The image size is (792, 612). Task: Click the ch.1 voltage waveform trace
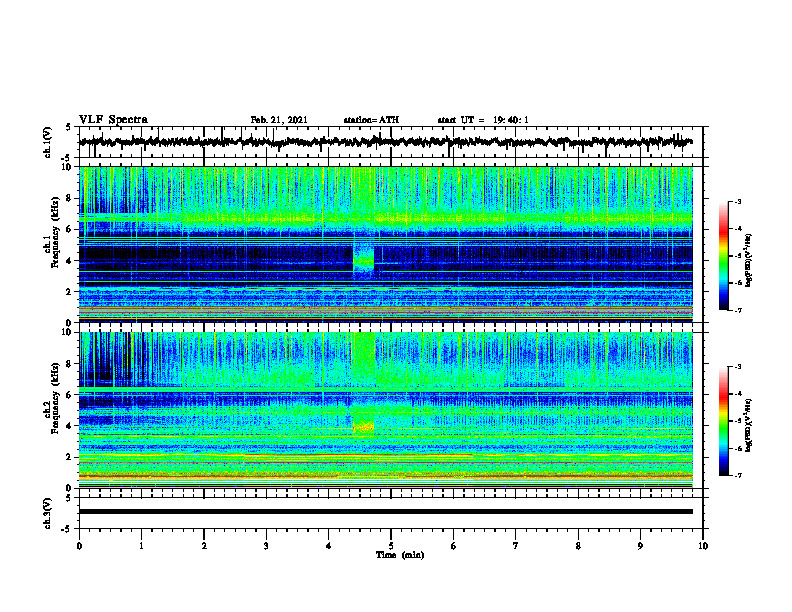385,142
